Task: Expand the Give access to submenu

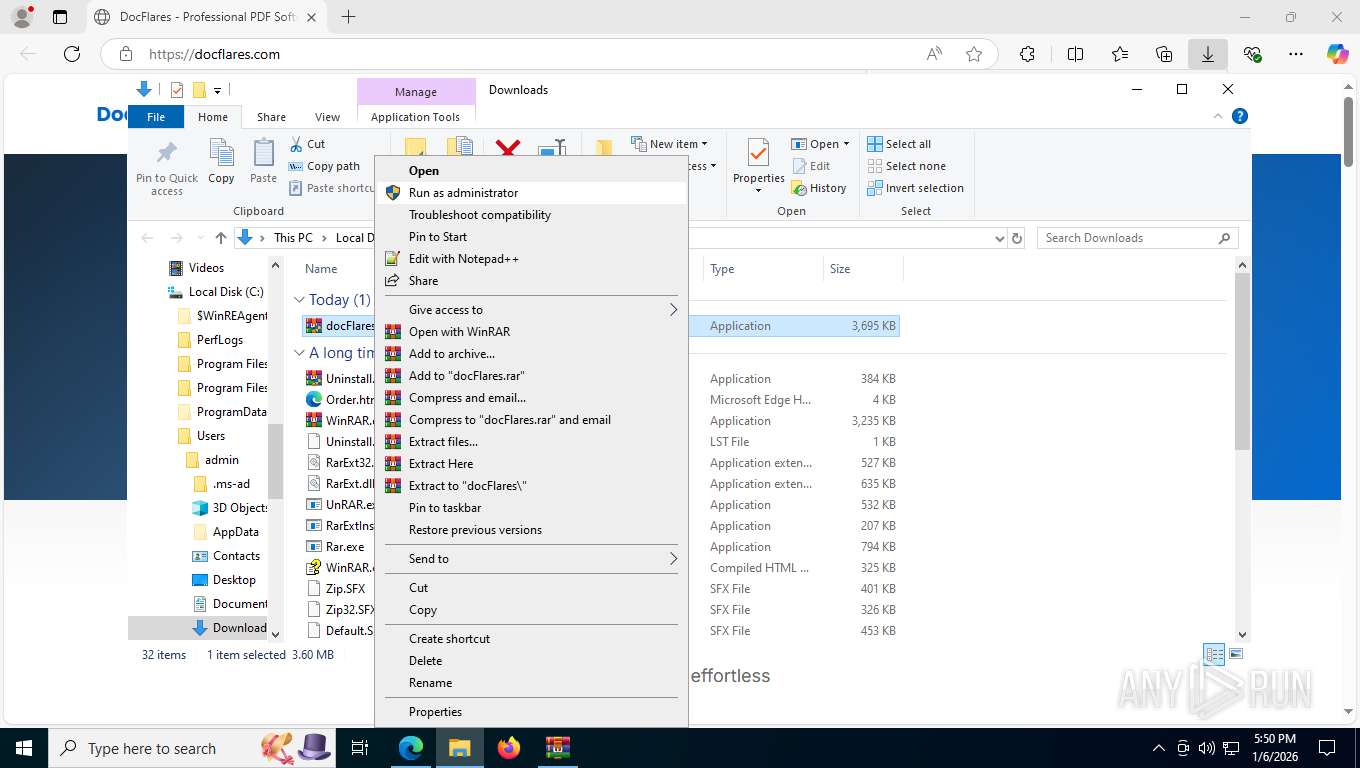Action: point(531,310)
